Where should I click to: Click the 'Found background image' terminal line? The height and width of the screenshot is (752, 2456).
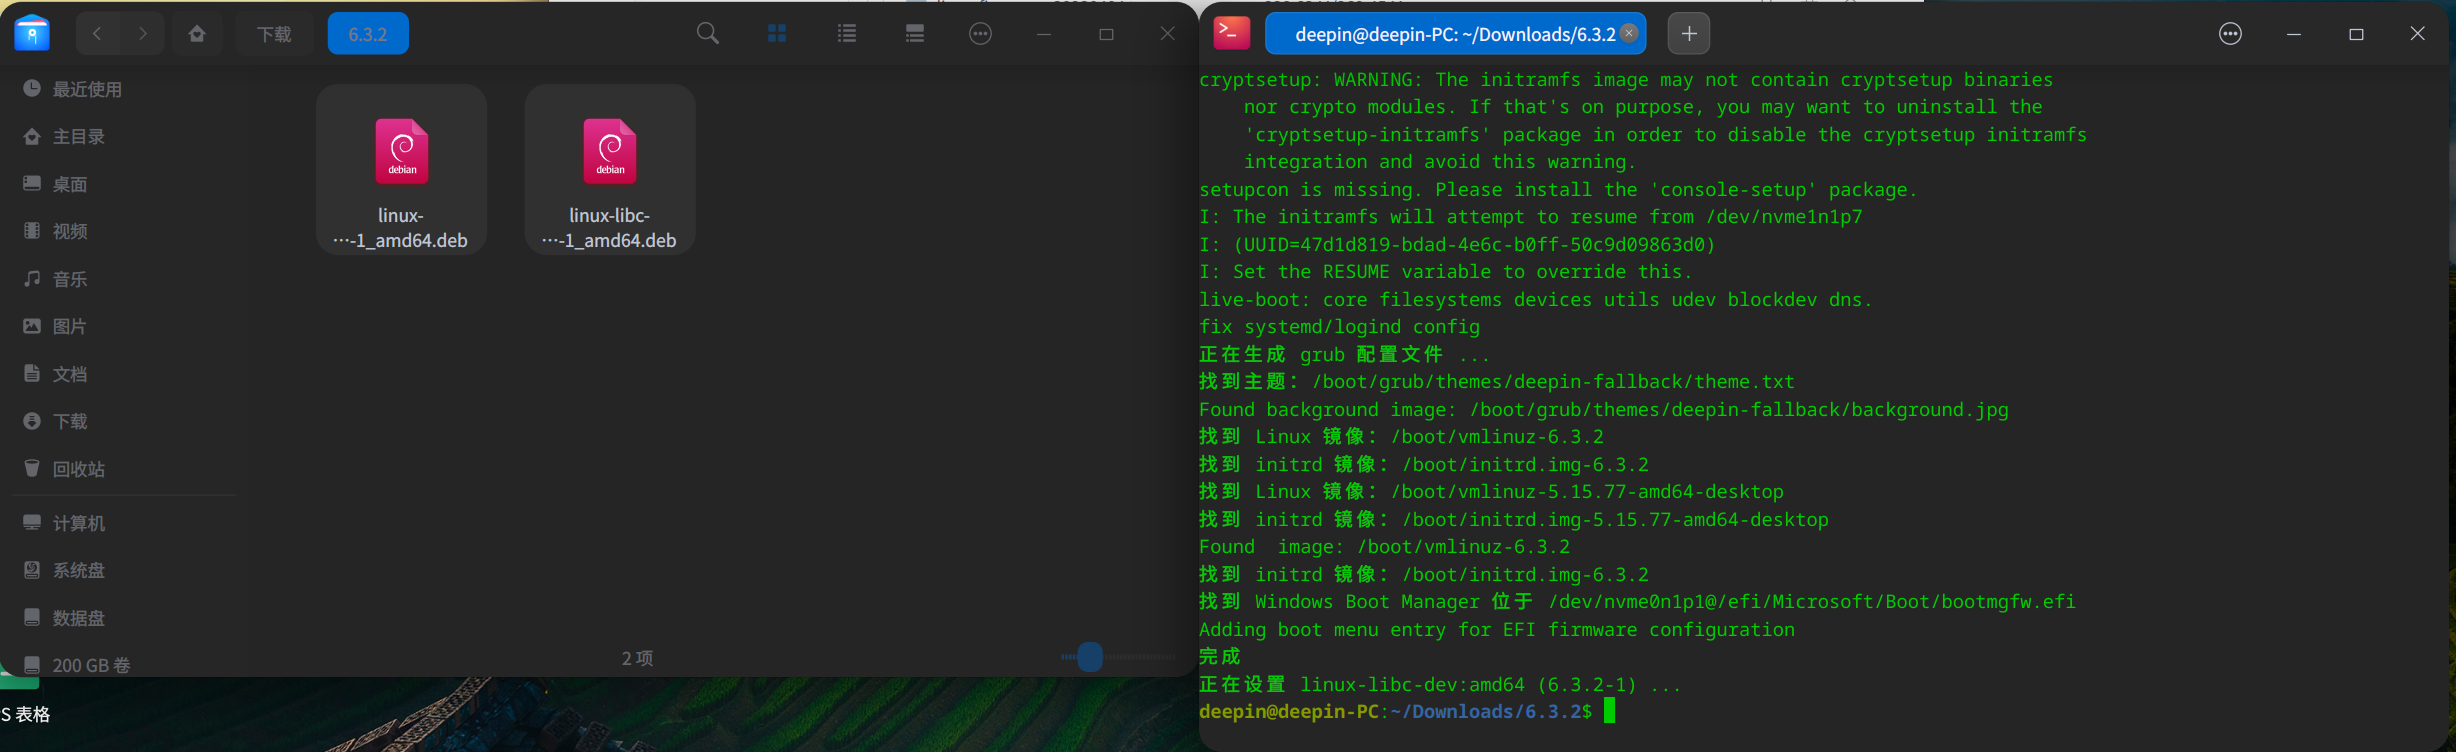tap(1603, 410)
